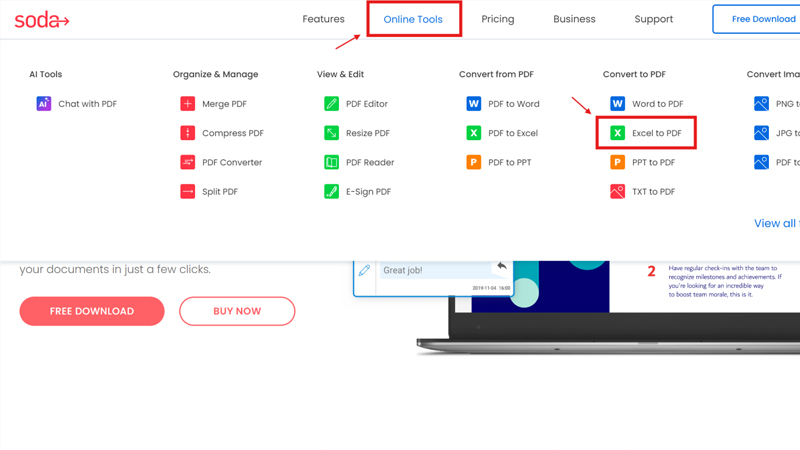Viewport: 800px width, 450px height.
Task: Click the View all link
Action: (775, 223)
